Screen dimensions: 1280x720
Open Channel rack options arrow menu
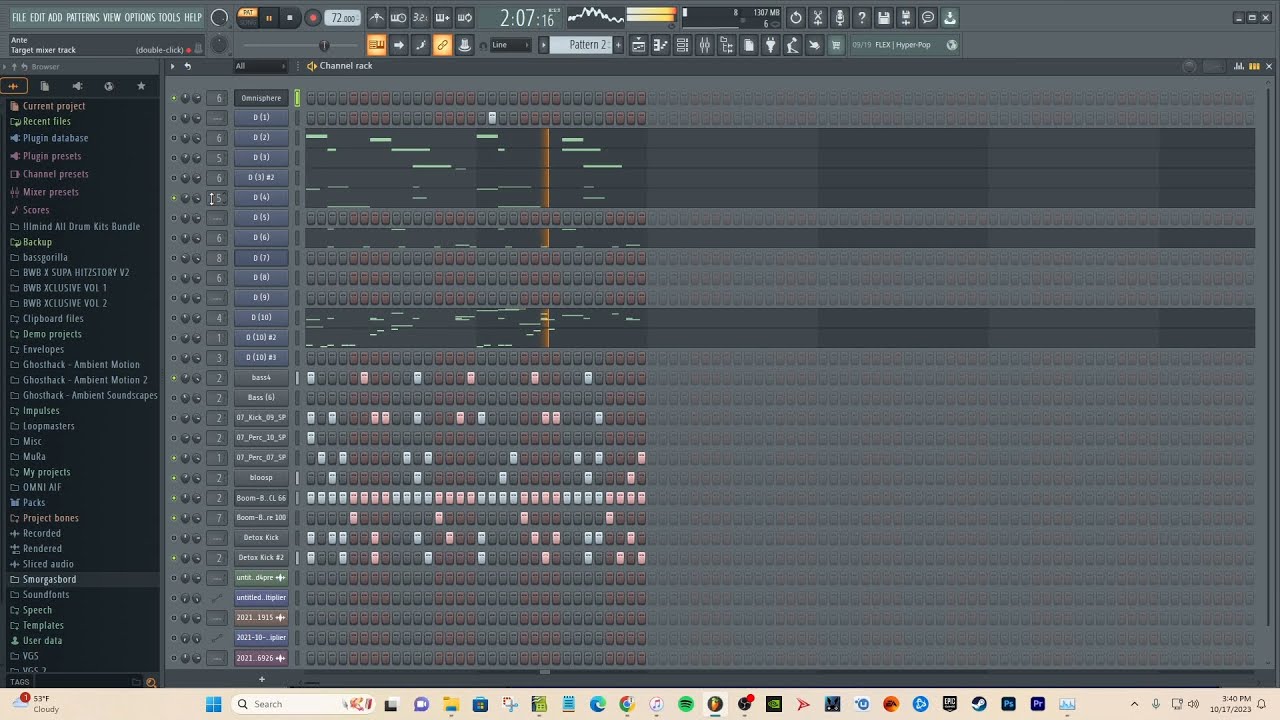pyautogui.click(x=172, y=66)
